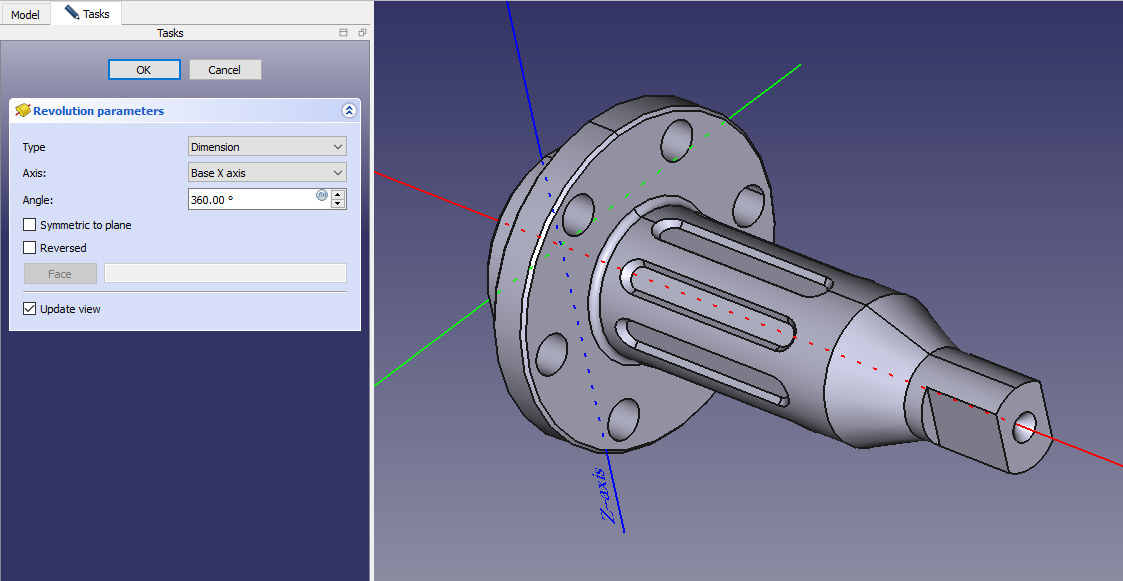Image resolution: width=1123 pixels, height=581 pixels.
Task: Decrease Angle with the down arrow
Action: [338, 204]
